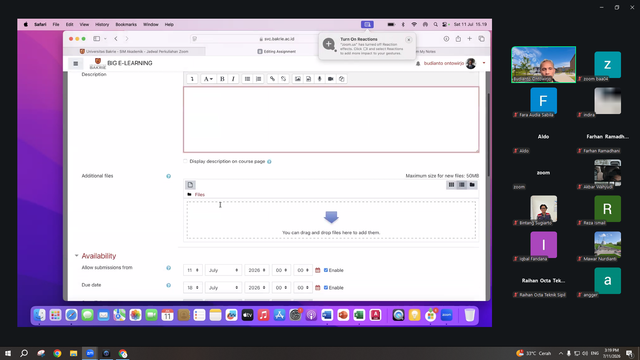Insert media file in editor

(x=309, y=79)
